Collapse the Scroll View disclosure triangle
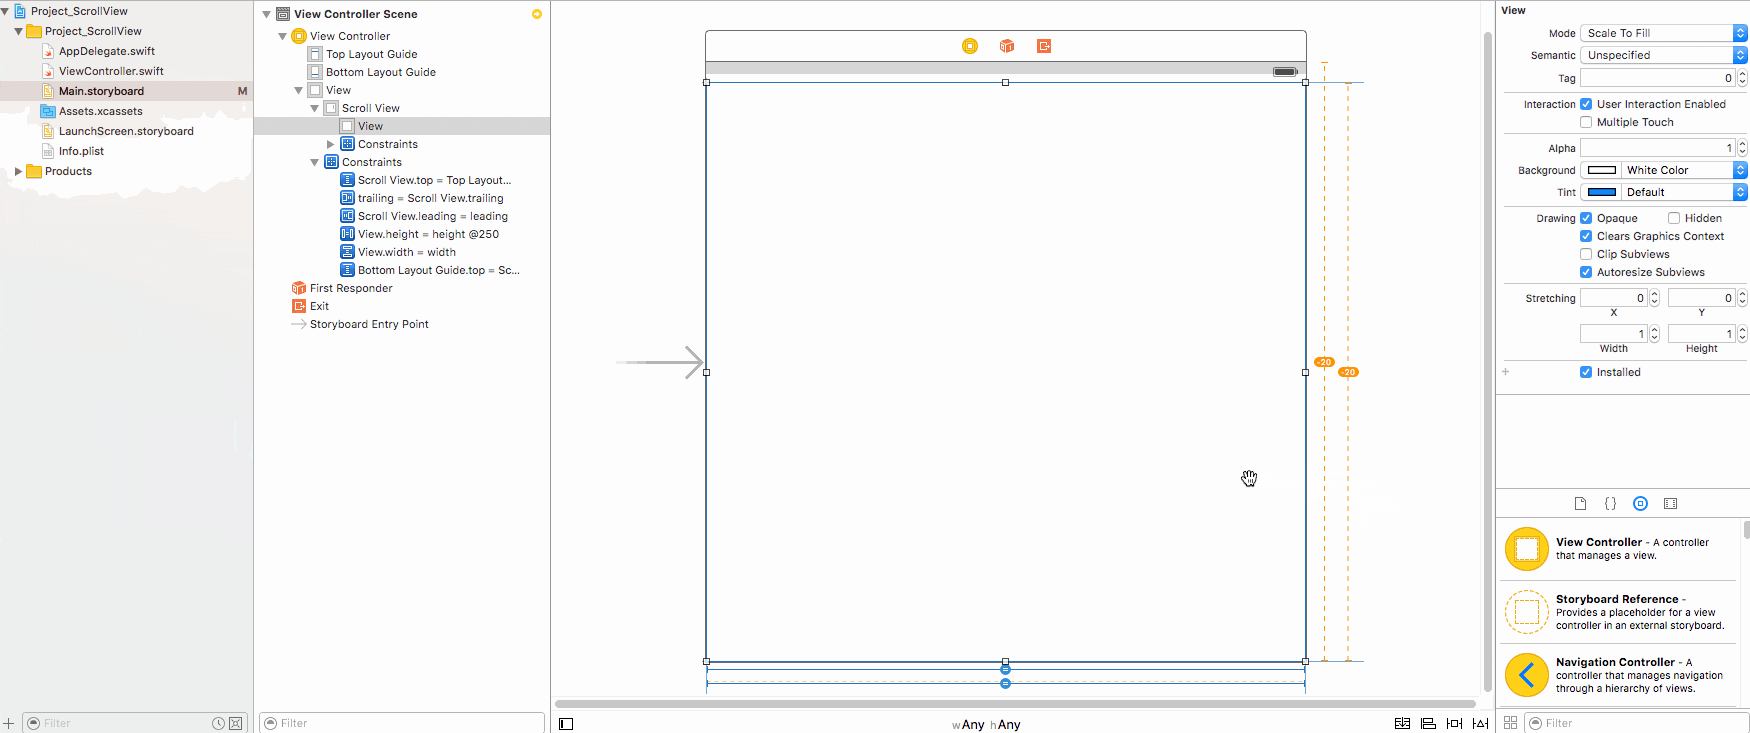This screenshot has height=733, width=1750. (315, 108)
